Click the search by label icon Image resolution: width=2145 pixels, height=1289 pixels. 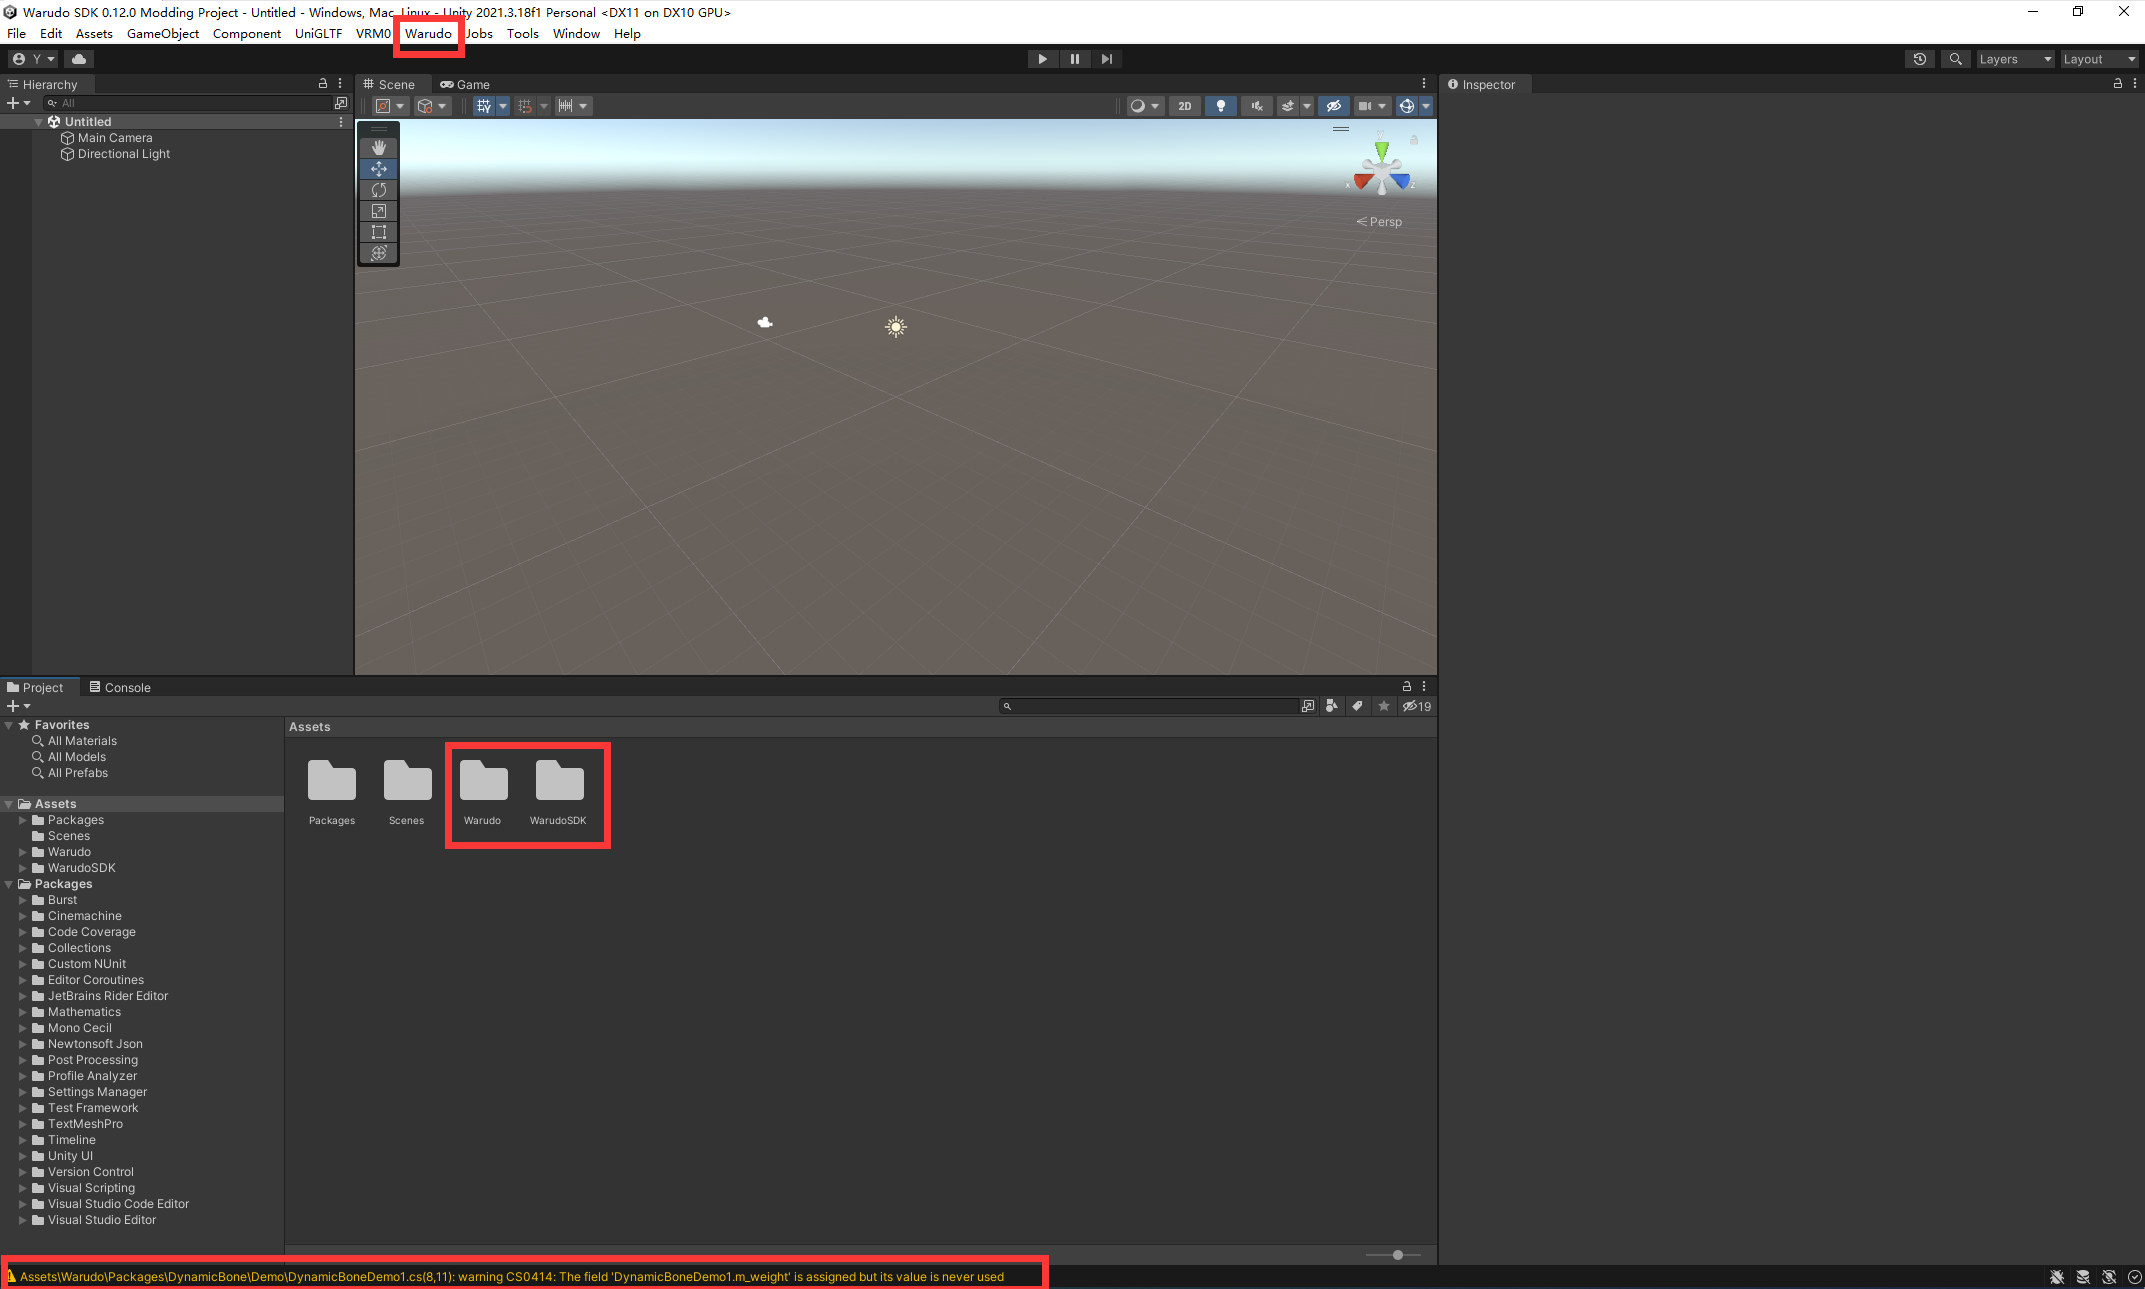1358,706
